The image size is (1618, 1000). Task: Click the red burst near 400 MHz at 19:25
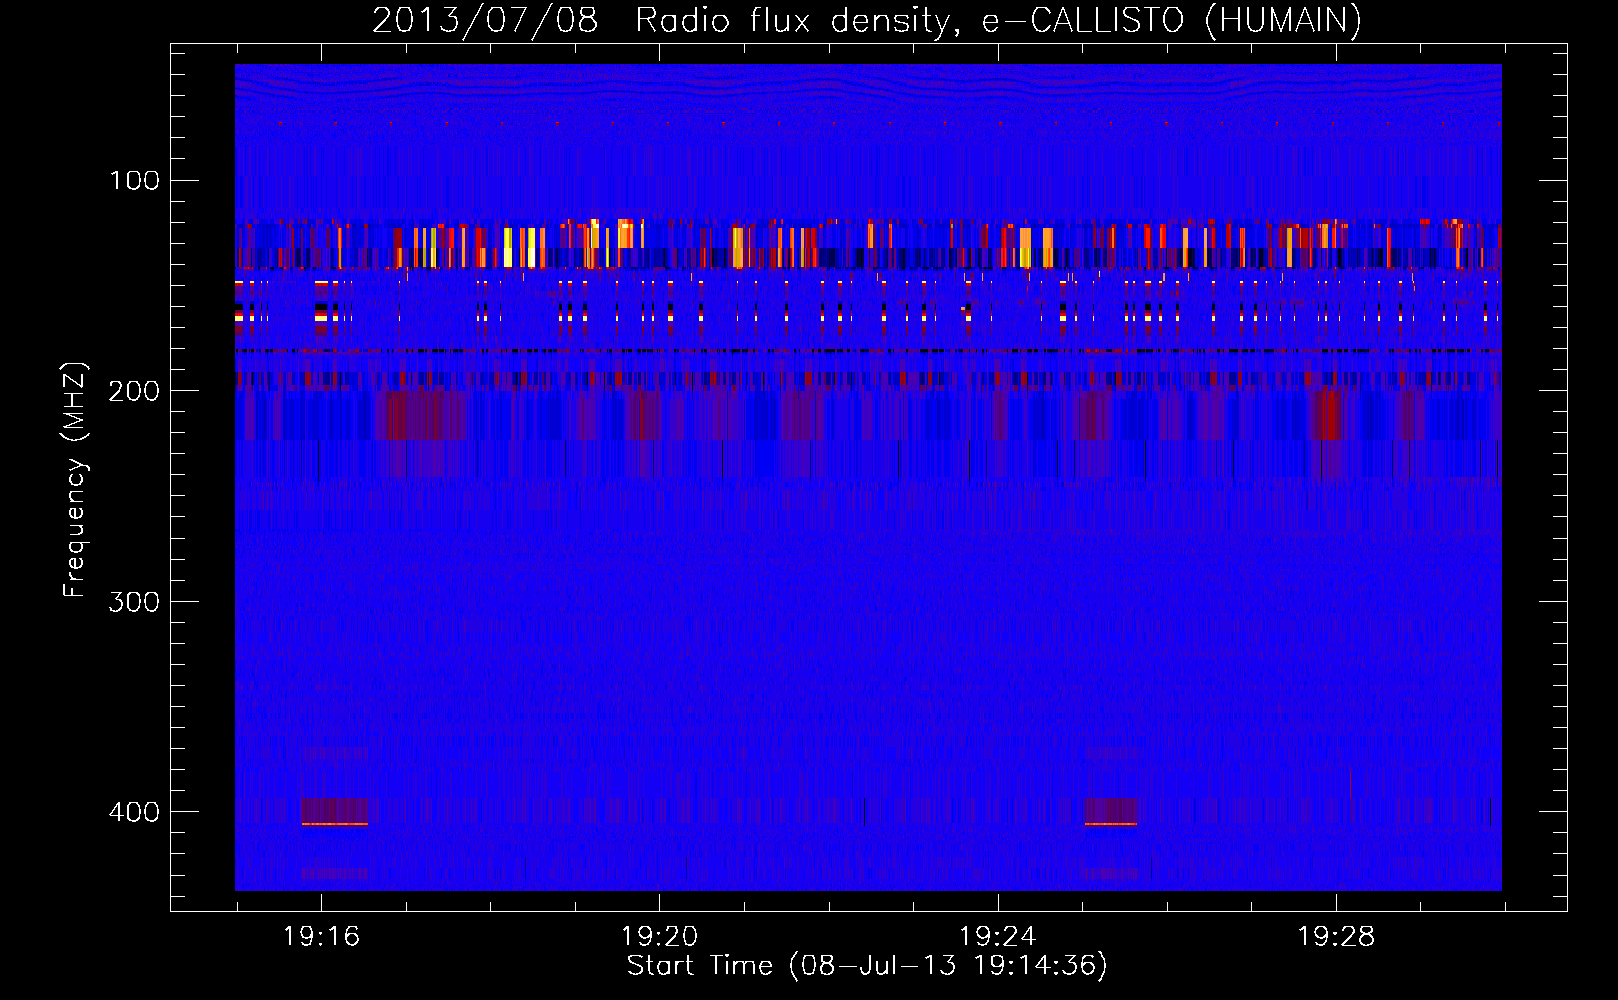[x=1111, y=811]
